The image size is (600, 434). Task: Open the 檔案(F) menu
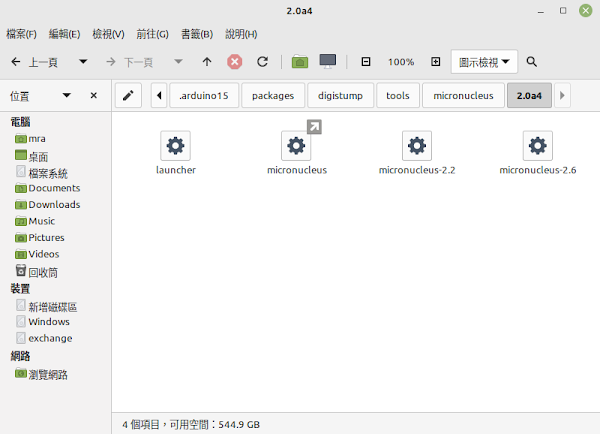21,34
